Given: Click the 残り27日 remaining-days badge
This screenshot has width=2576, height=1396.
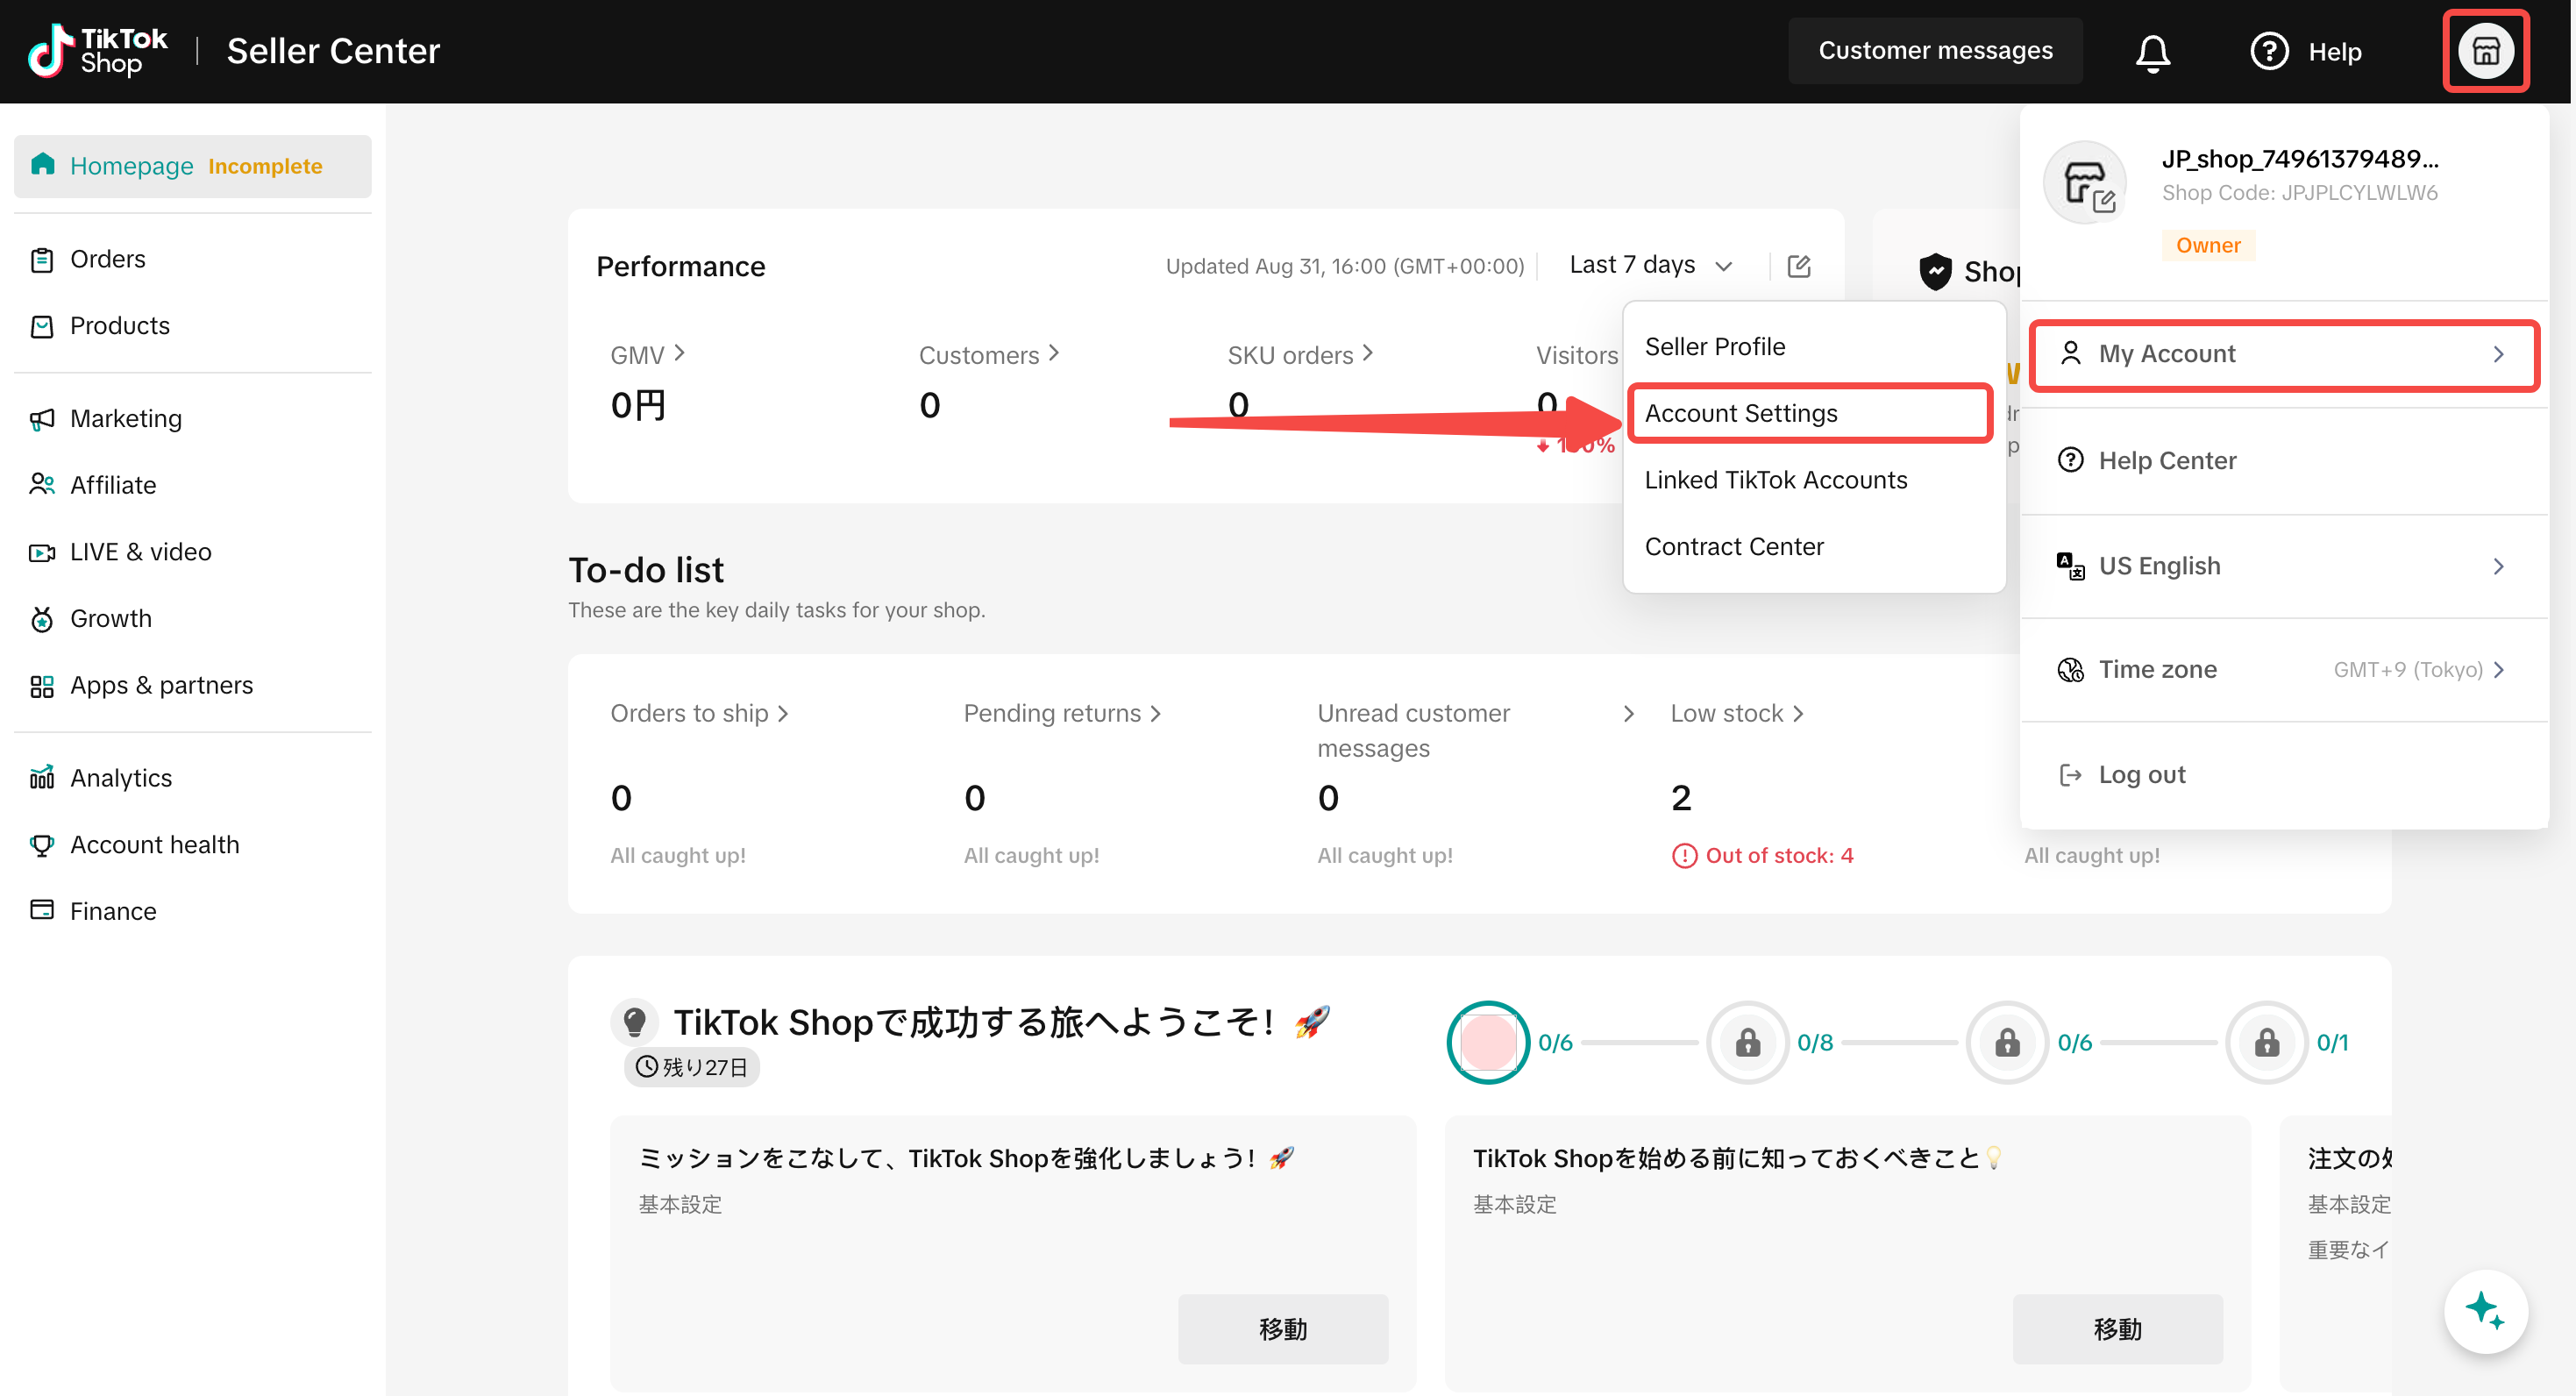Looking at the screenshot, I should (692, 1067).
